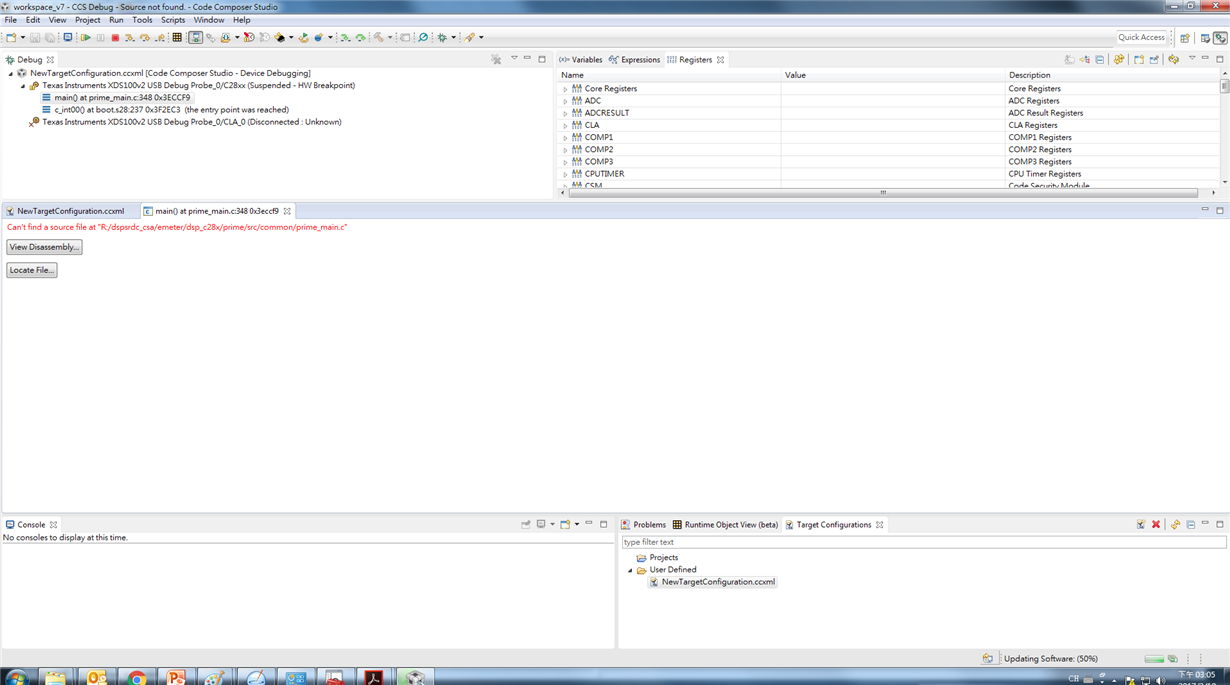Viewport: 1230px width, 685px height.
Task: Click the red X delete icon in Target Configurations
Action: point(1156,524)
